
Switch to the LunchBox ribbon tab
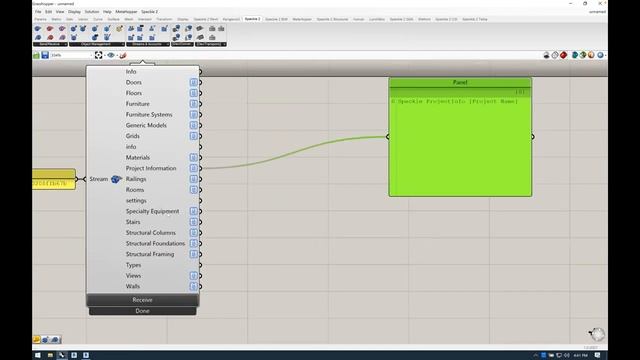coord(377,19)
